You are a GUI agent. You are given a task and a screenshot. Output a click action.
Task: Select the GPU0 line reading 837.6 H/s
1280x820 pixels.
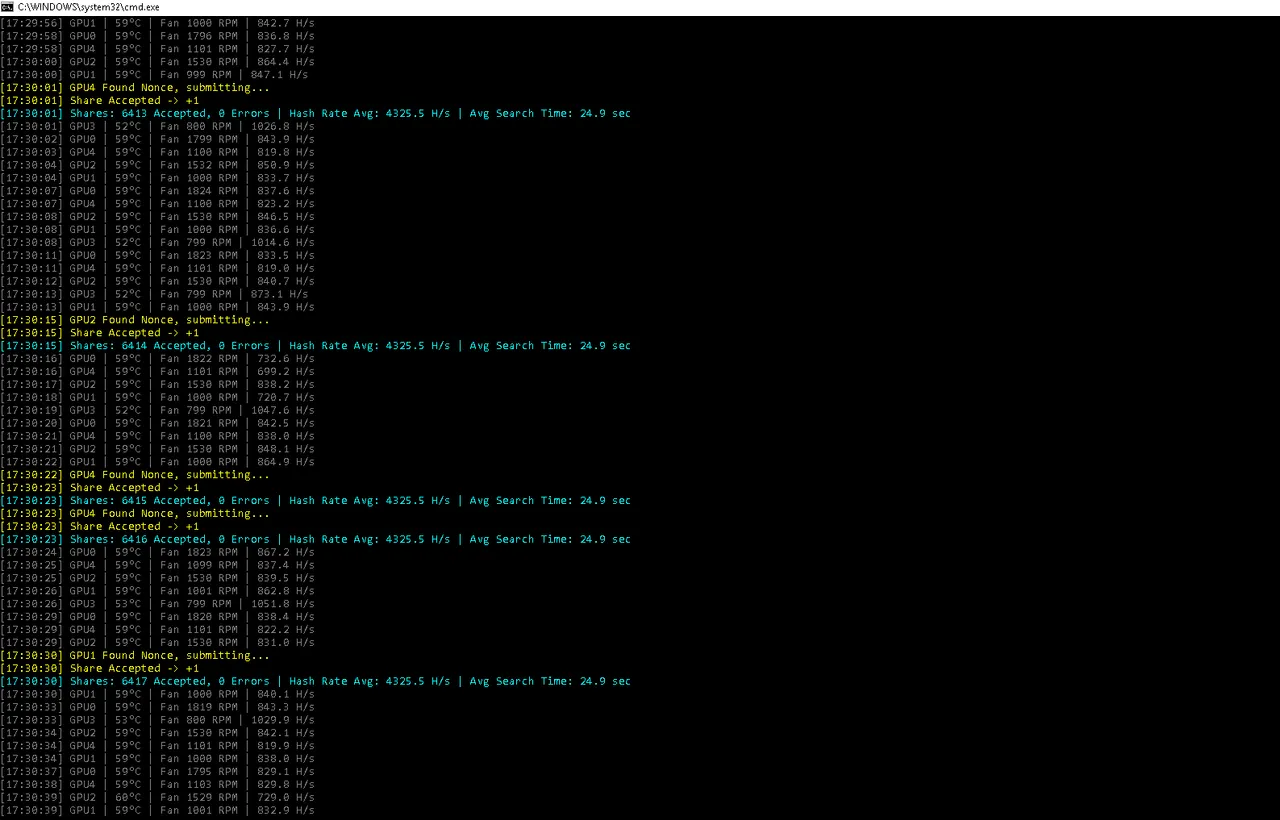(x=157, y=191)
